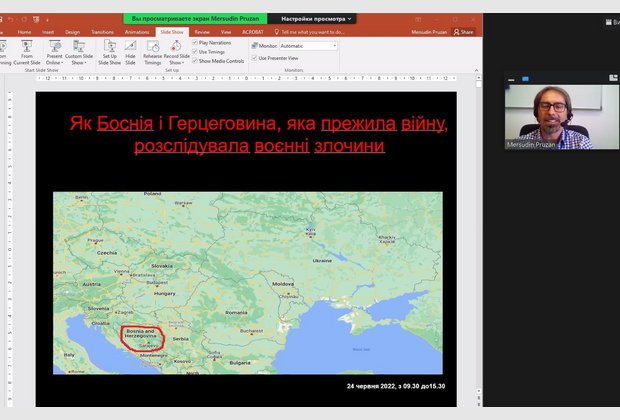Viewport: 620px width, 420px height.
Task: Open Rehearse Timings tool
Action: [x=152, y=48]
